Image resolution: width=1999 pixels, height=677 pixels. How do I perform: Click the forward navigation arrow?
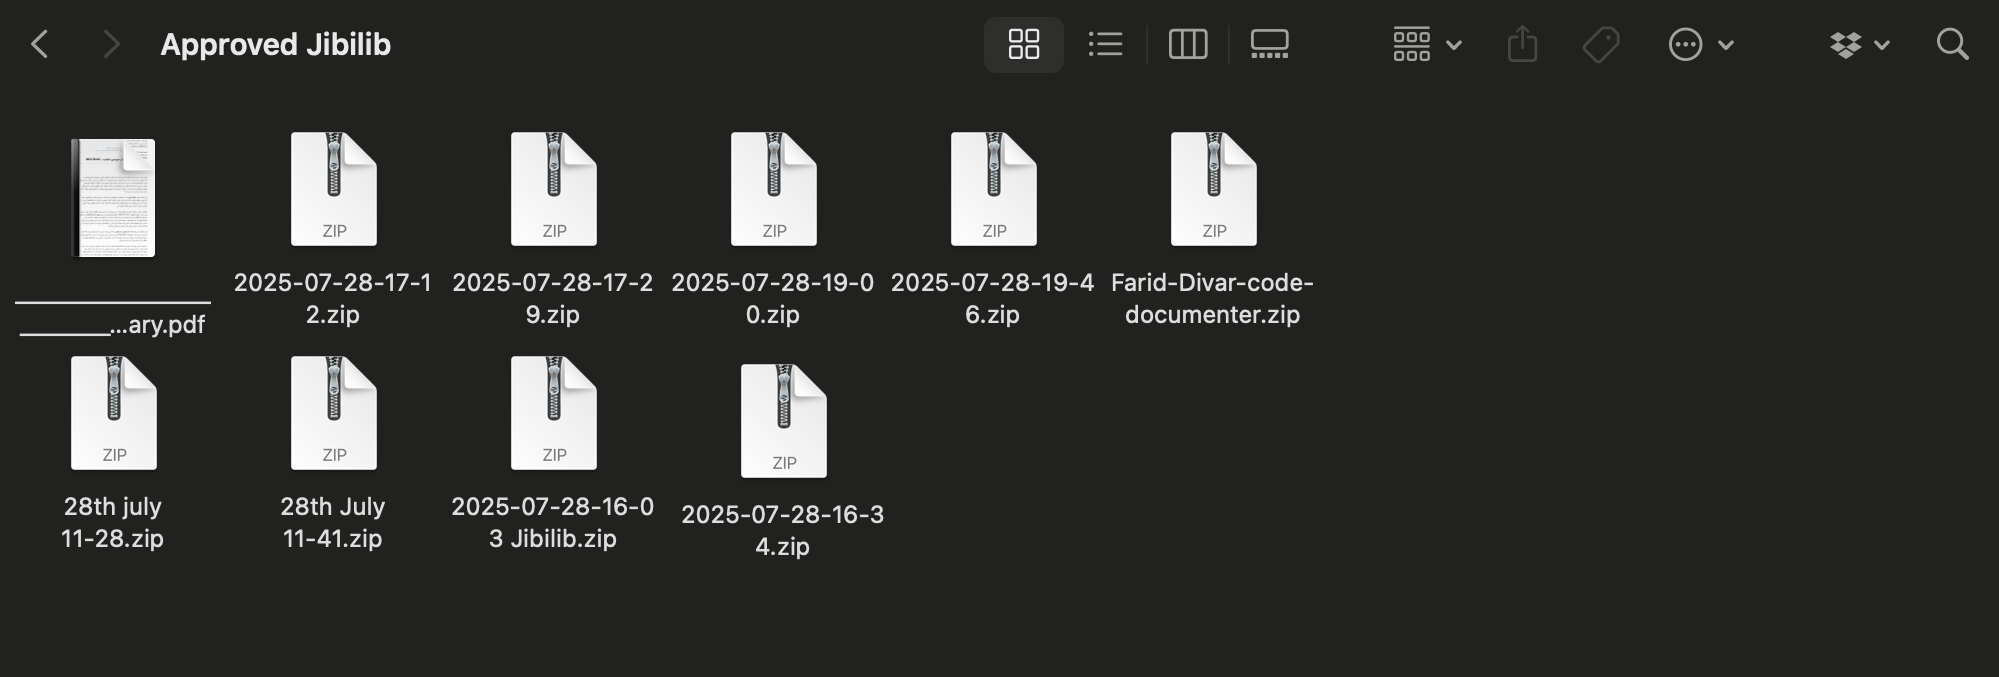[x=111, y=44]
